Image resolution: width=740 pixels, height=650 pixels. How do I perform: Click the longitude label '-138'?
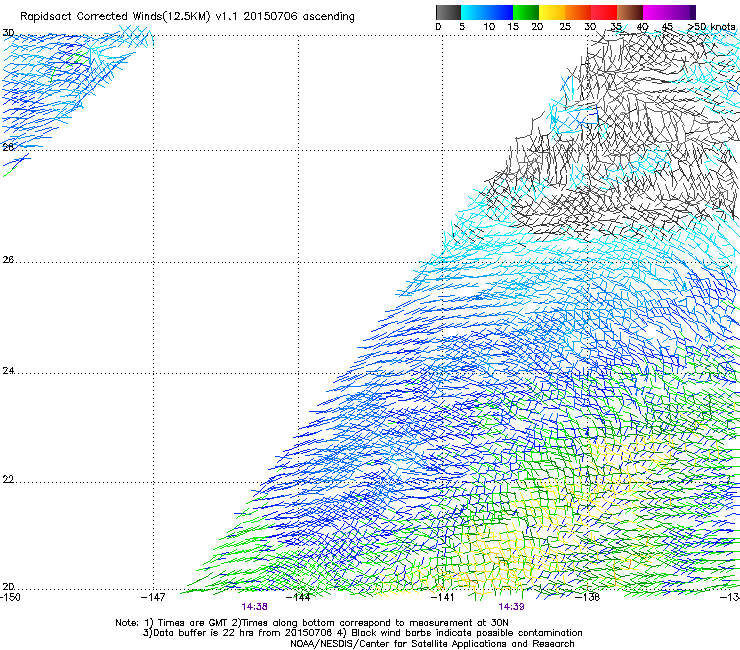pyautogui.click(x=588, y=597)
